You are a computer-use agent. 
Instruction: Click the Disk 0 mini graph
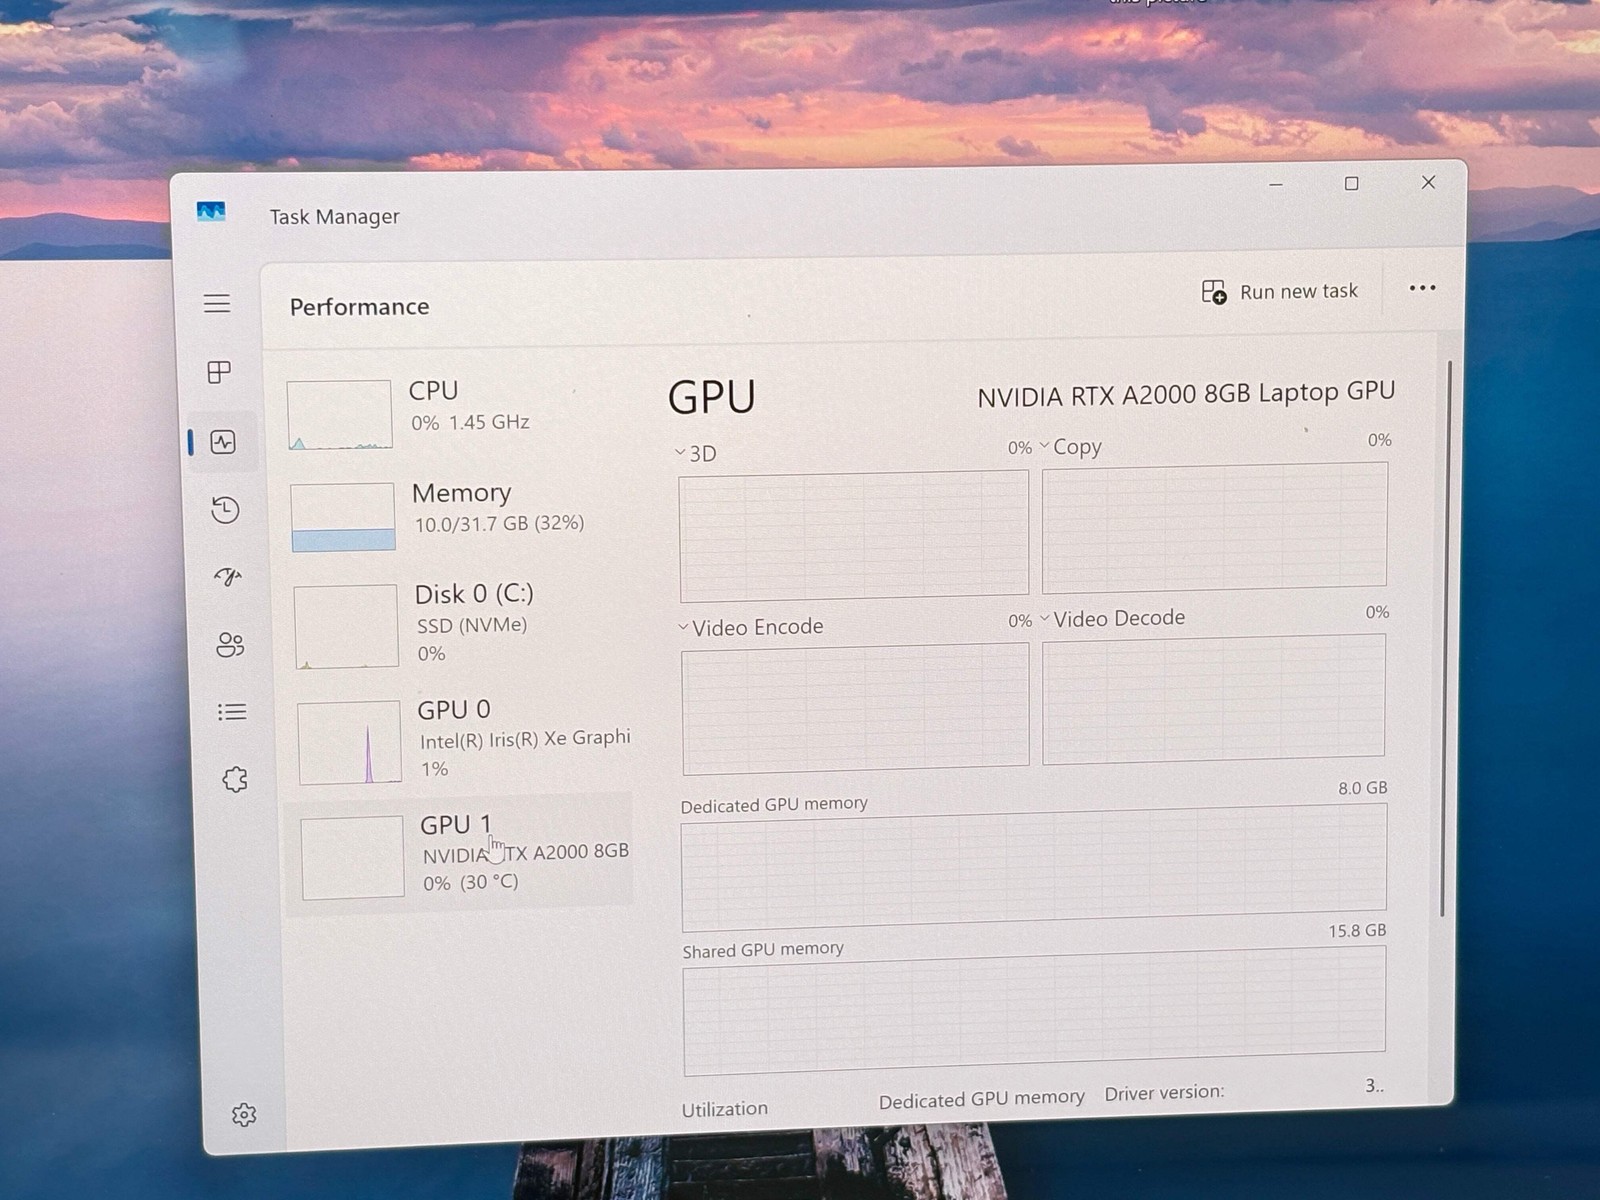pos(346,627)
